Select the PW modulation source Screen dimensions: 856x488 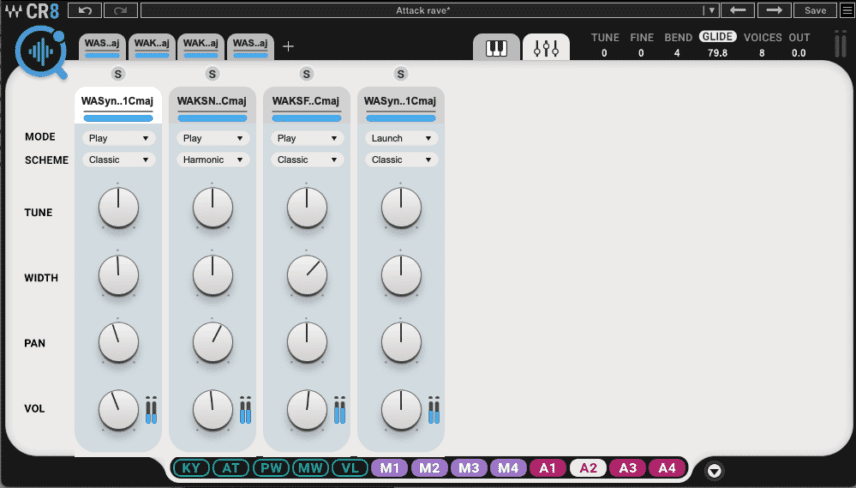tap(271, 468)
